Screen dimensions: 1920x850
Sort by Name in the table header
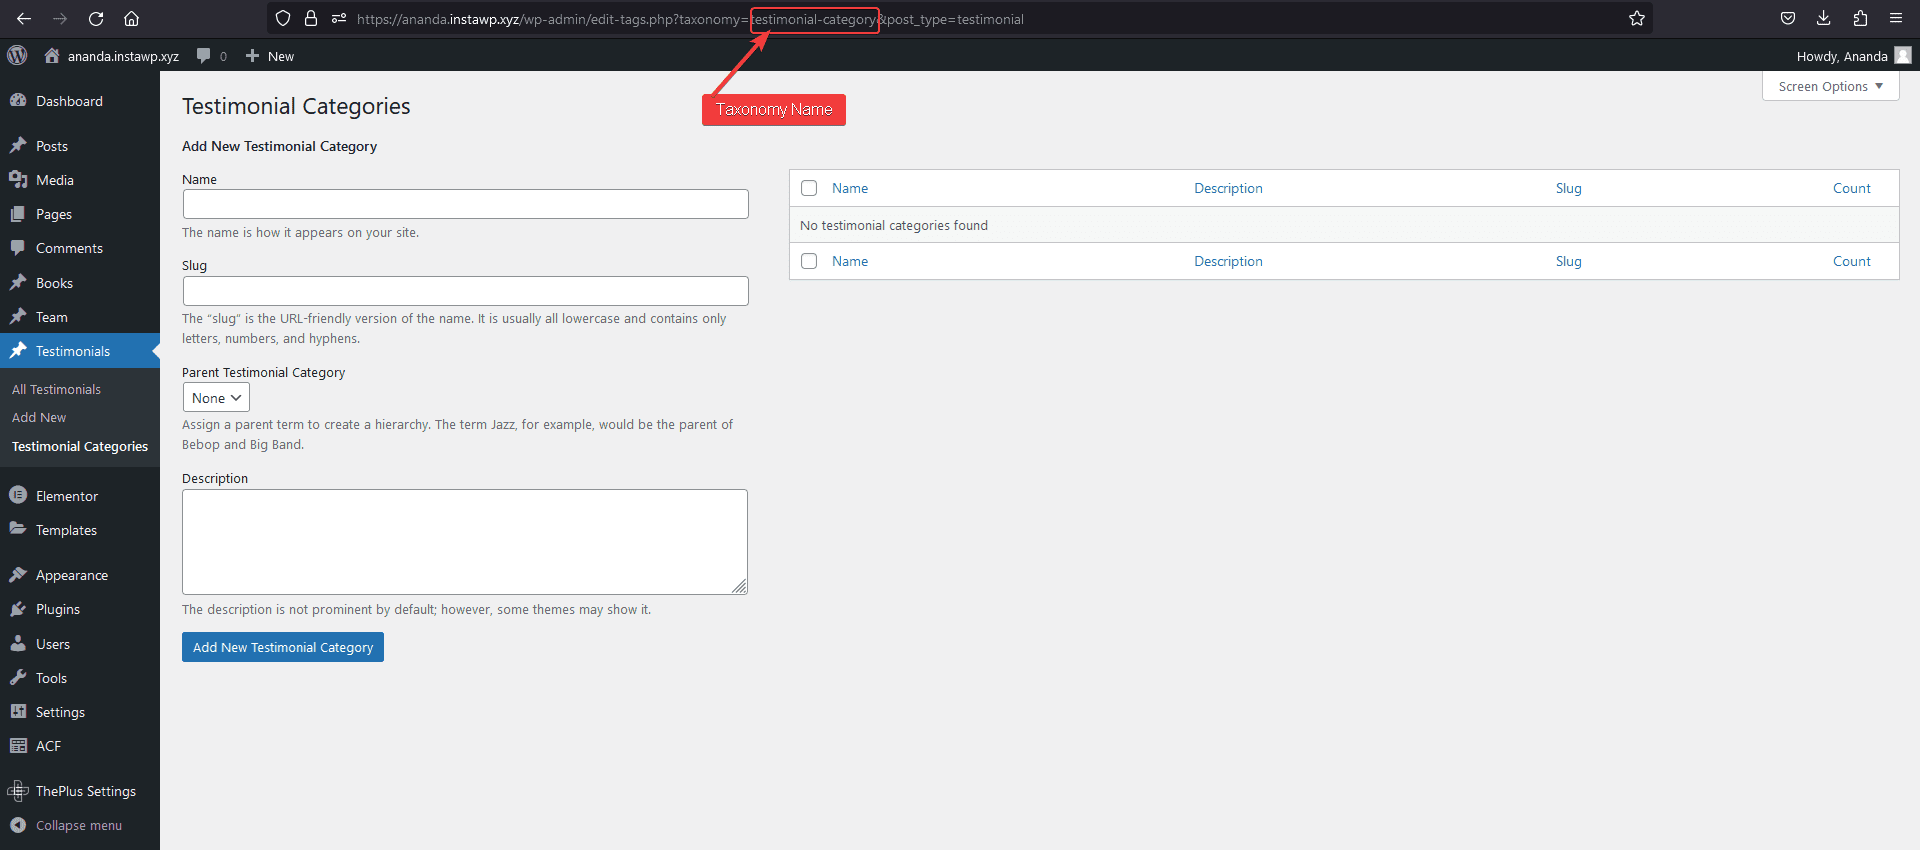pos(850,188)
